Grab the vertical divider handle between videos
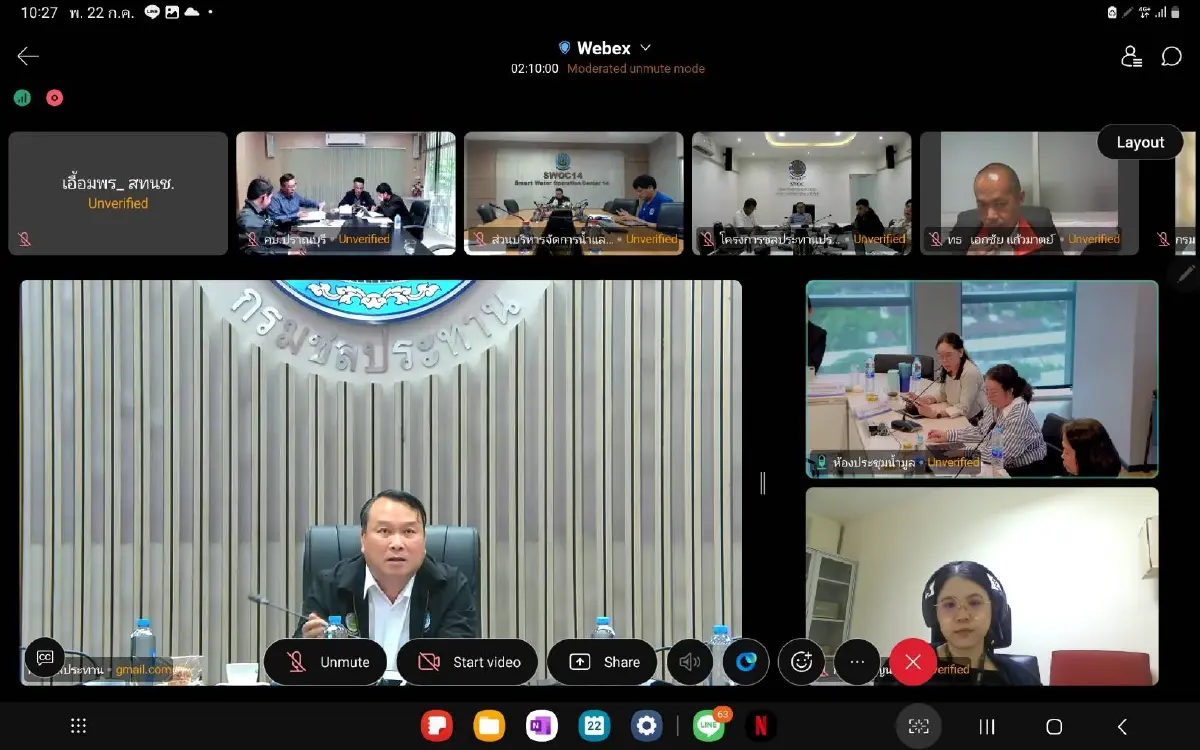The height and width of the screenshot is (750, 1200). (763, 483)
